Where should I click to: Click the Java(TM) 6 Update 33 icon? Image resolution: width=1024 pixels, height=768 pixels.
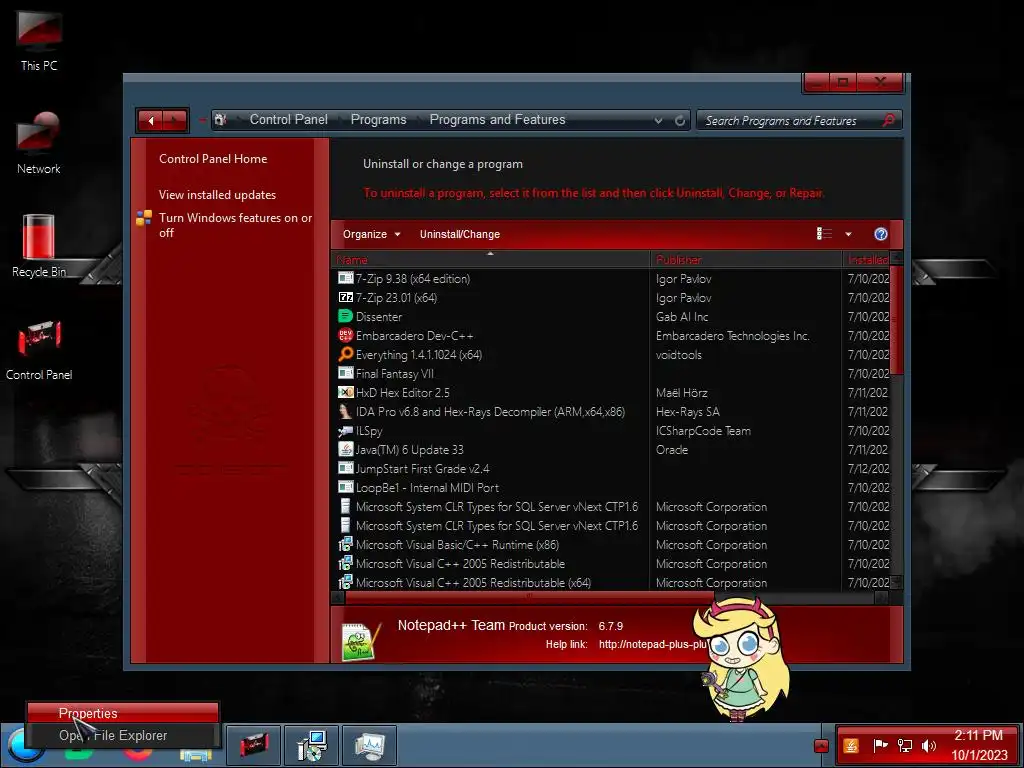pos(345,449)
